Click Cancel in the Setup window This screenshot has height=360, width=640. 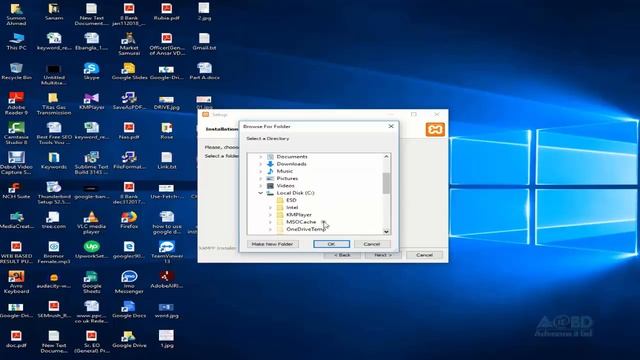pos(424,255)
